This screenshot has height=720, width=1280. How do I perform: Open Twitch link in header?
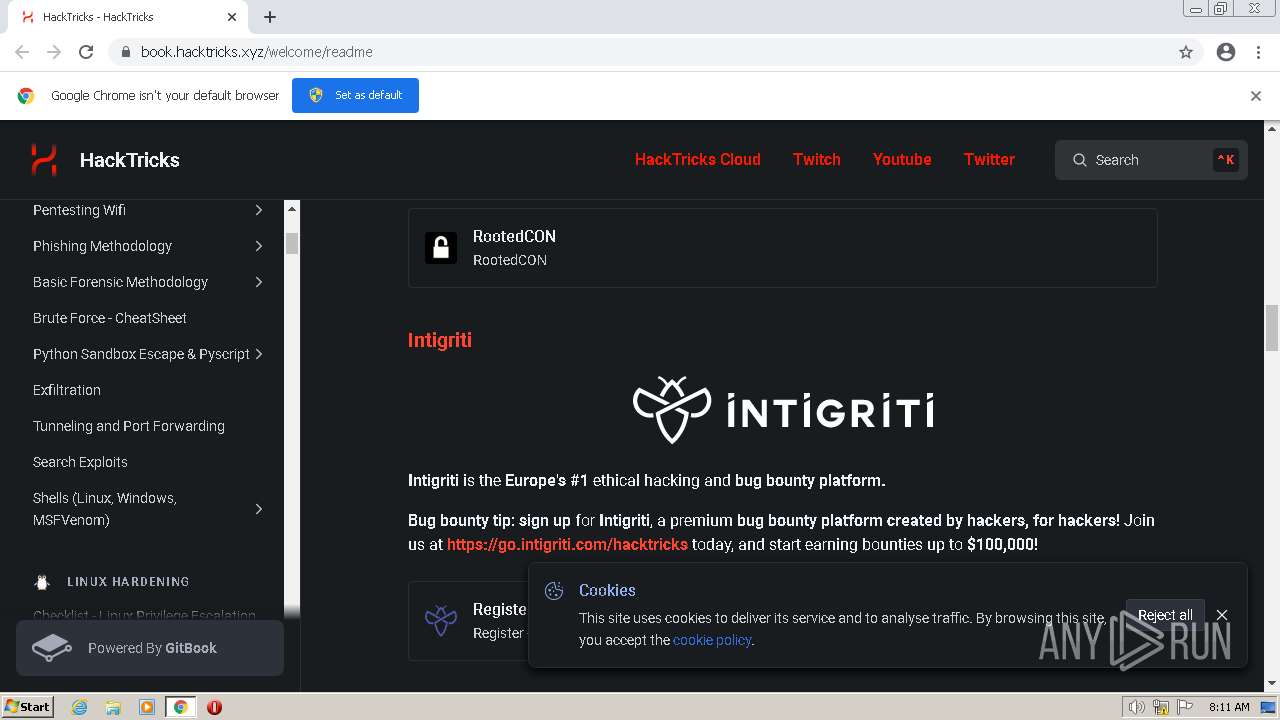[817, 159]
